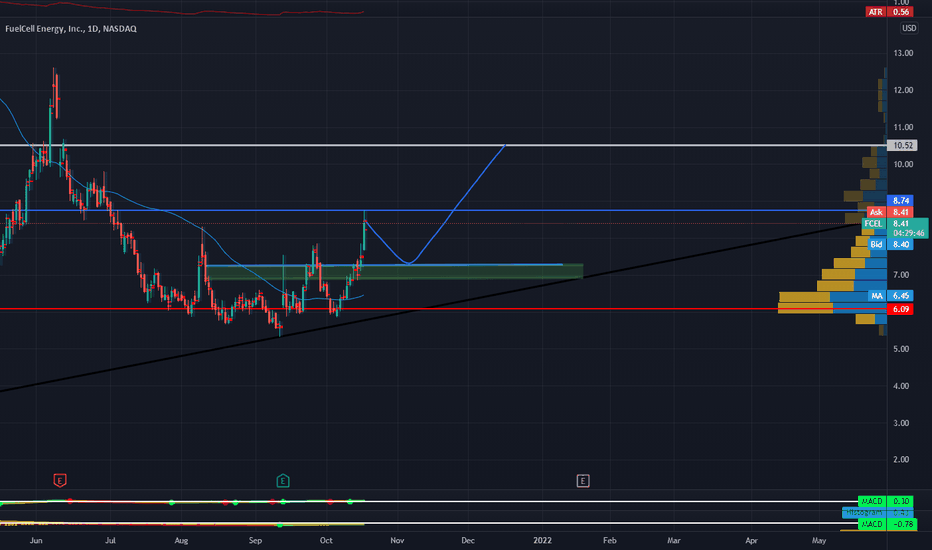Click the red earnings E marker near June
This screenshot has width=932, height=550.
(x=59, y=480)
